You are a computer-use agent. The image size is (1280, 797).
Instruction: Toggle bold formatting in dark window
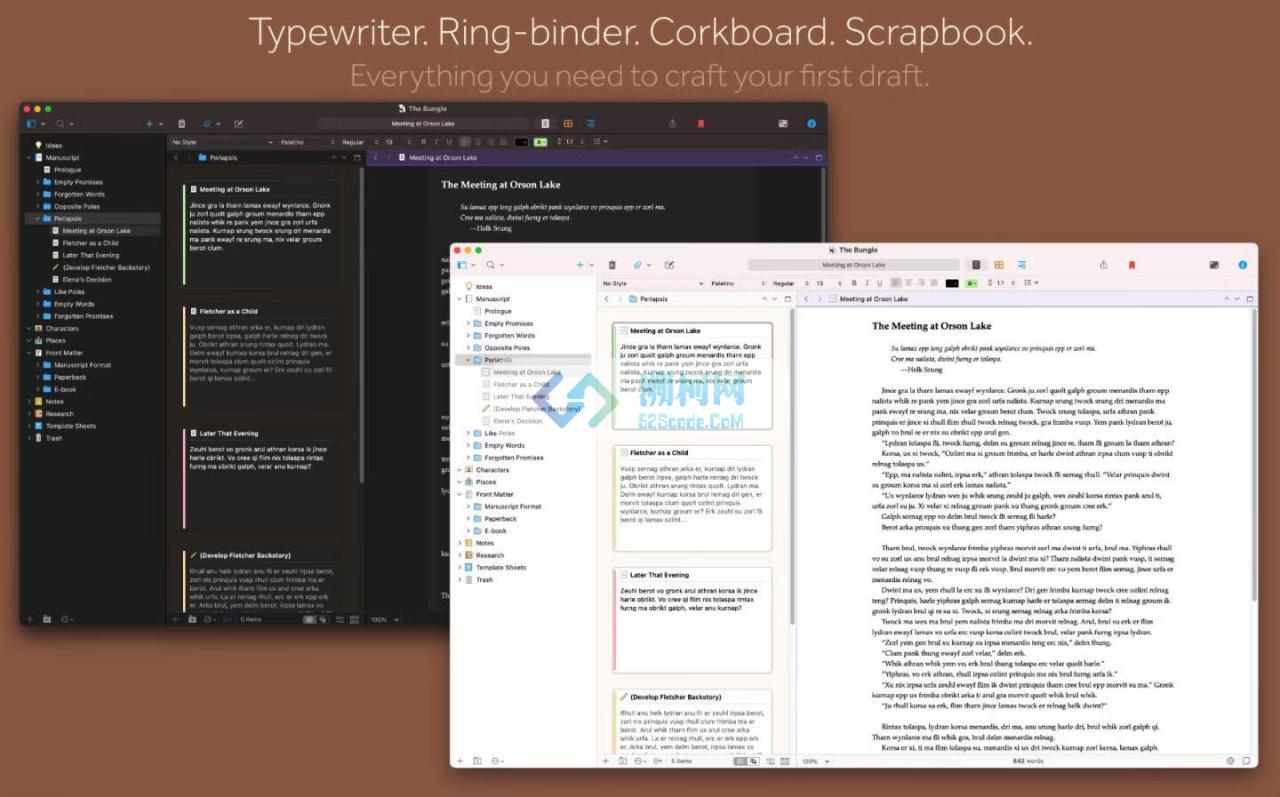point(423,142)
